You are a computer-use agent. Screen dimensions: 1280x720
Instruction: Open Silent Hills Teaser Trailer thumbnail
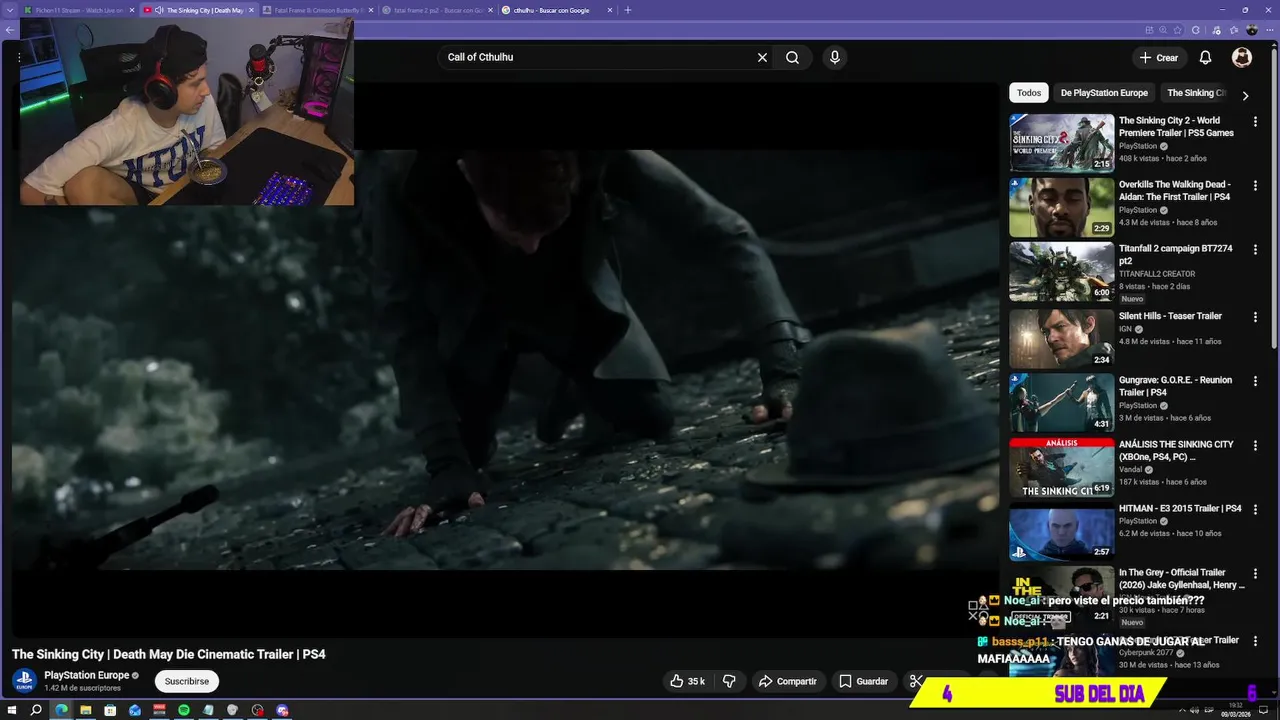1061,338
